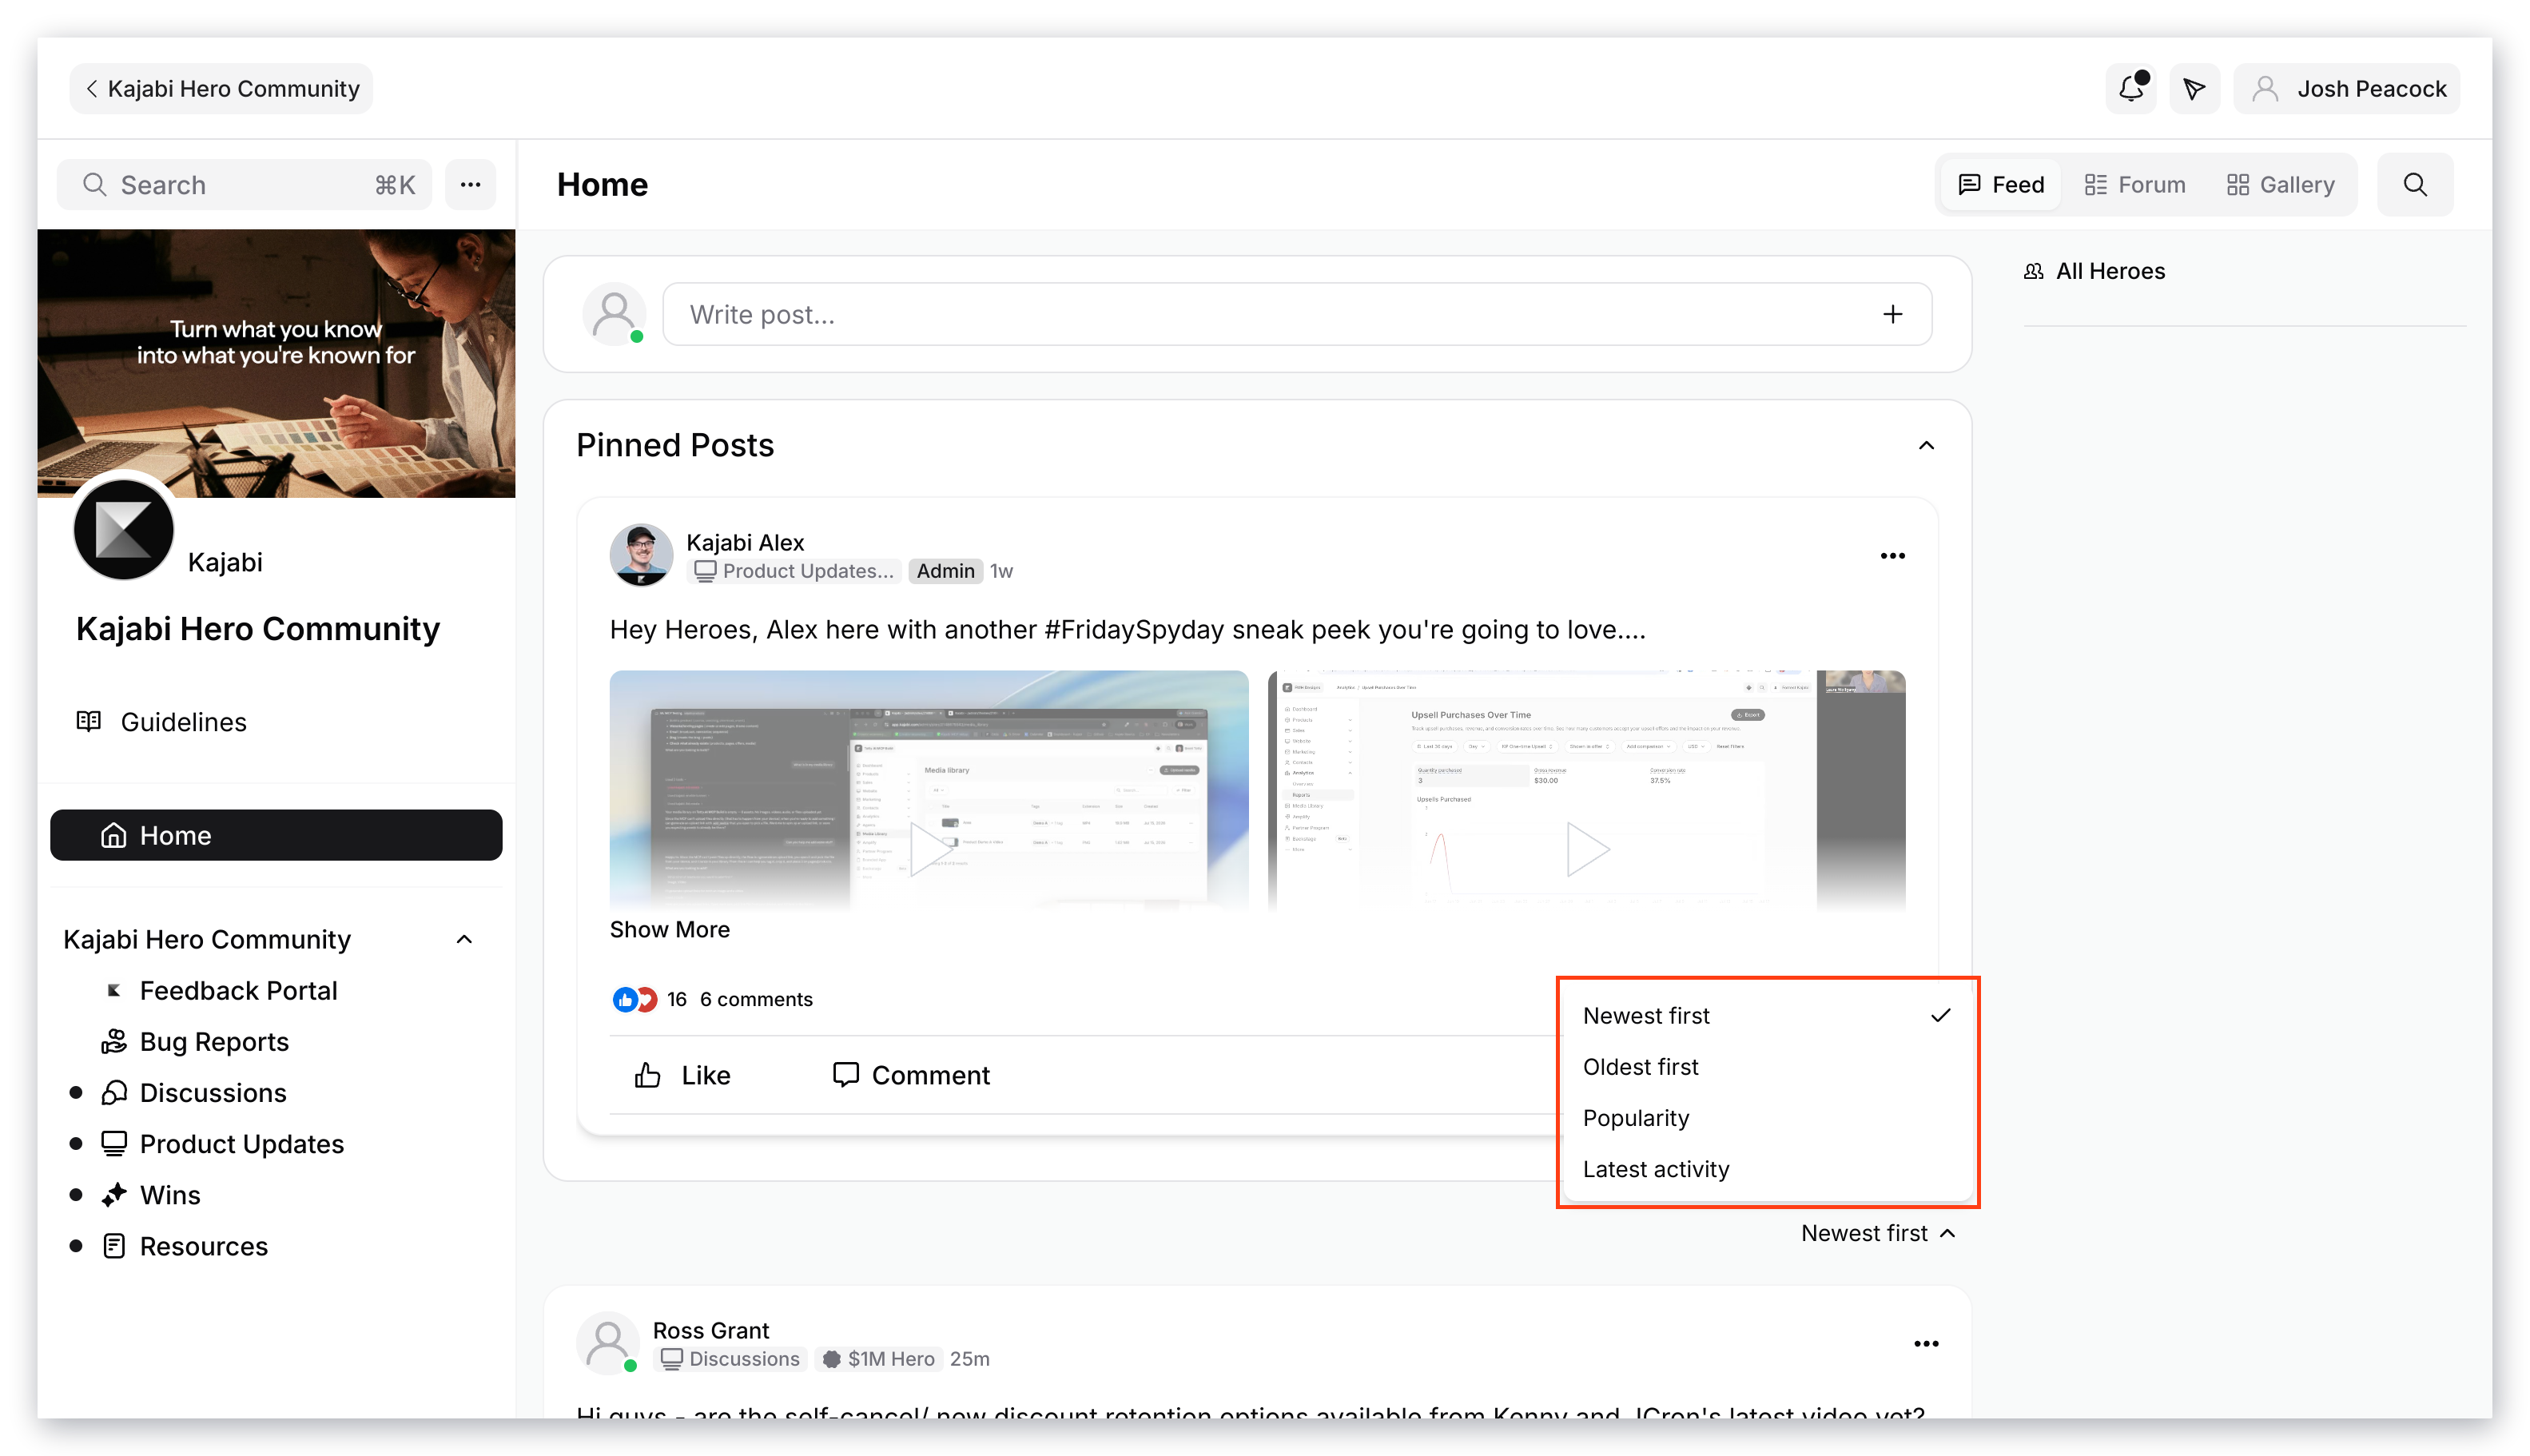
Task: Play the Media library video thumbnail
Action: pos(929,791)
